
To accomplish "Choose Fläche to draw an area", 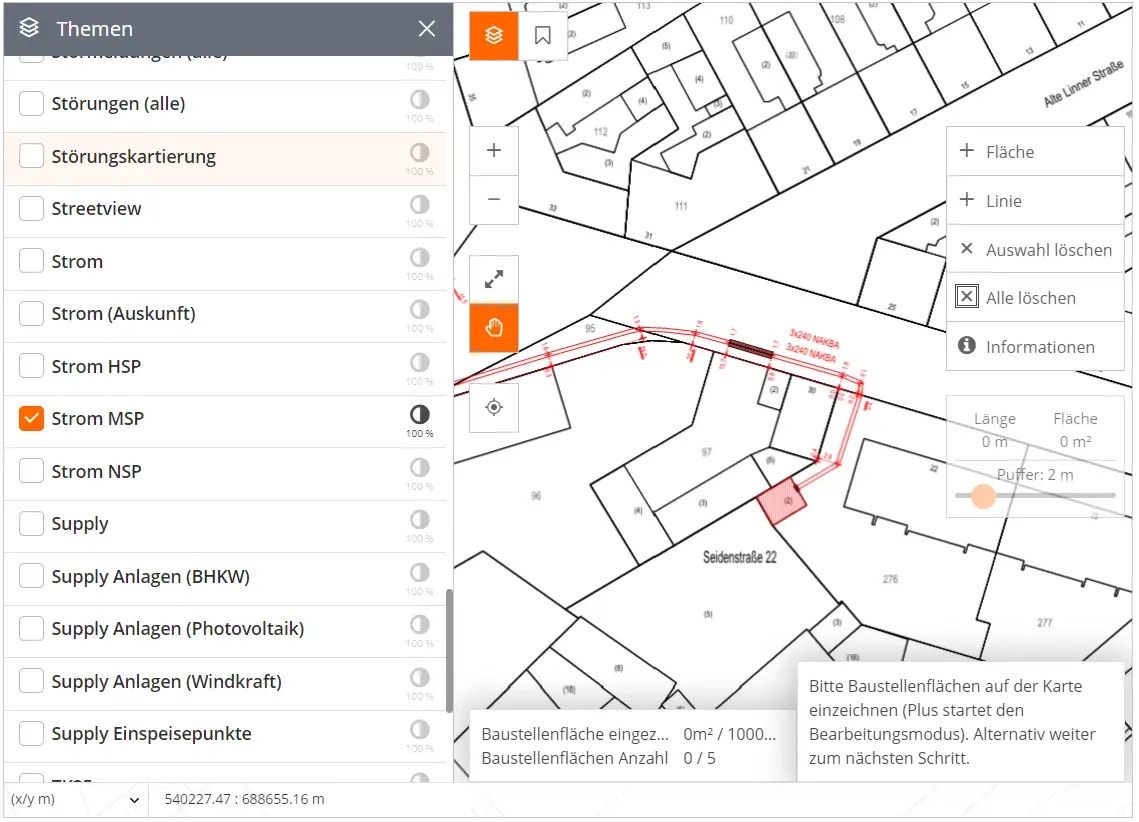I will 1034,152.
